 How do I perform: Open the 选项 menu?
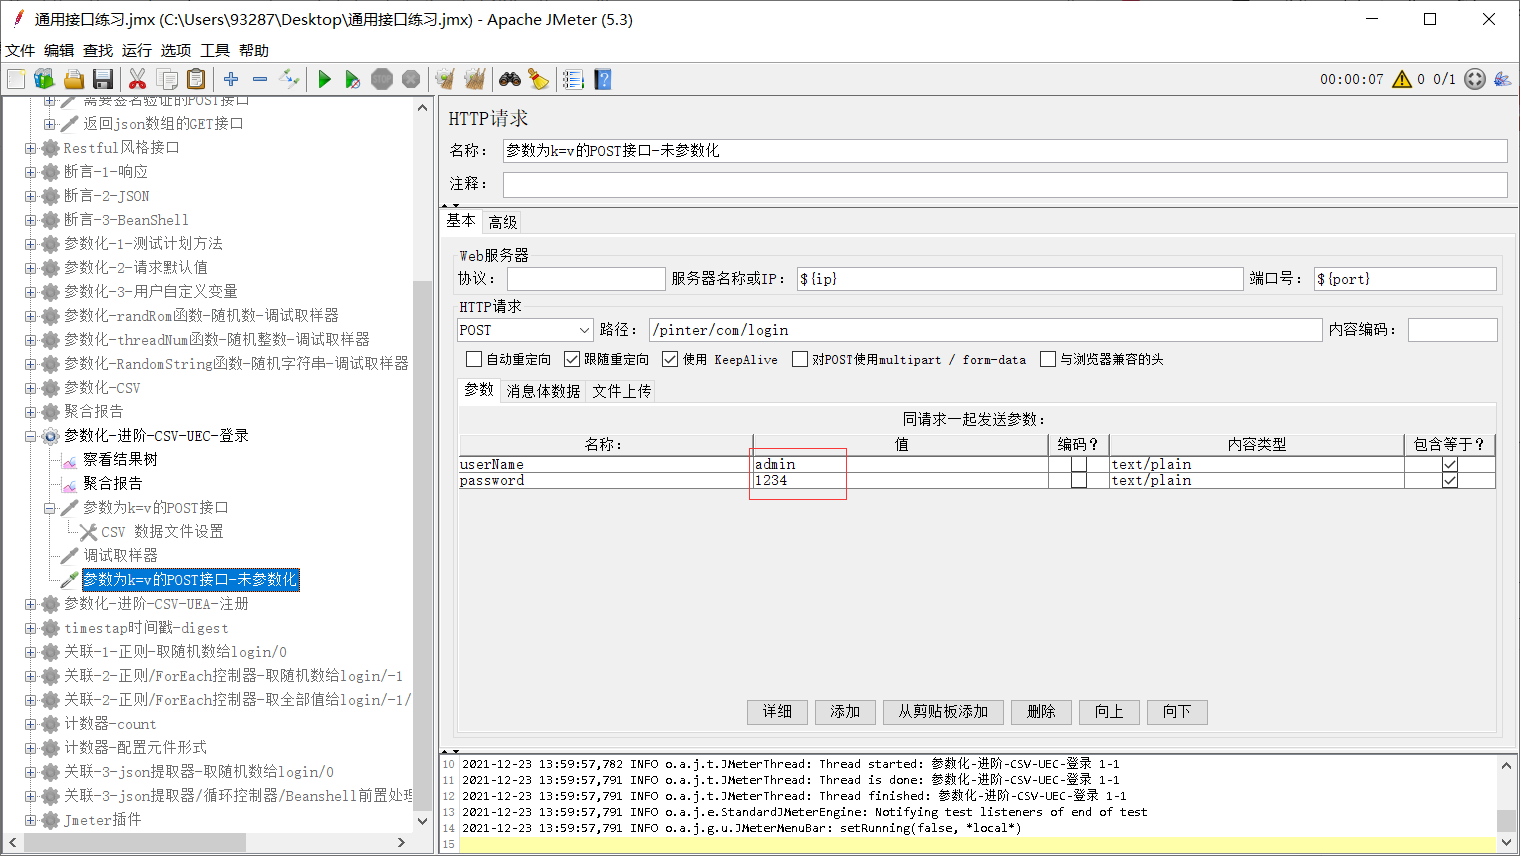coord(176,50)
